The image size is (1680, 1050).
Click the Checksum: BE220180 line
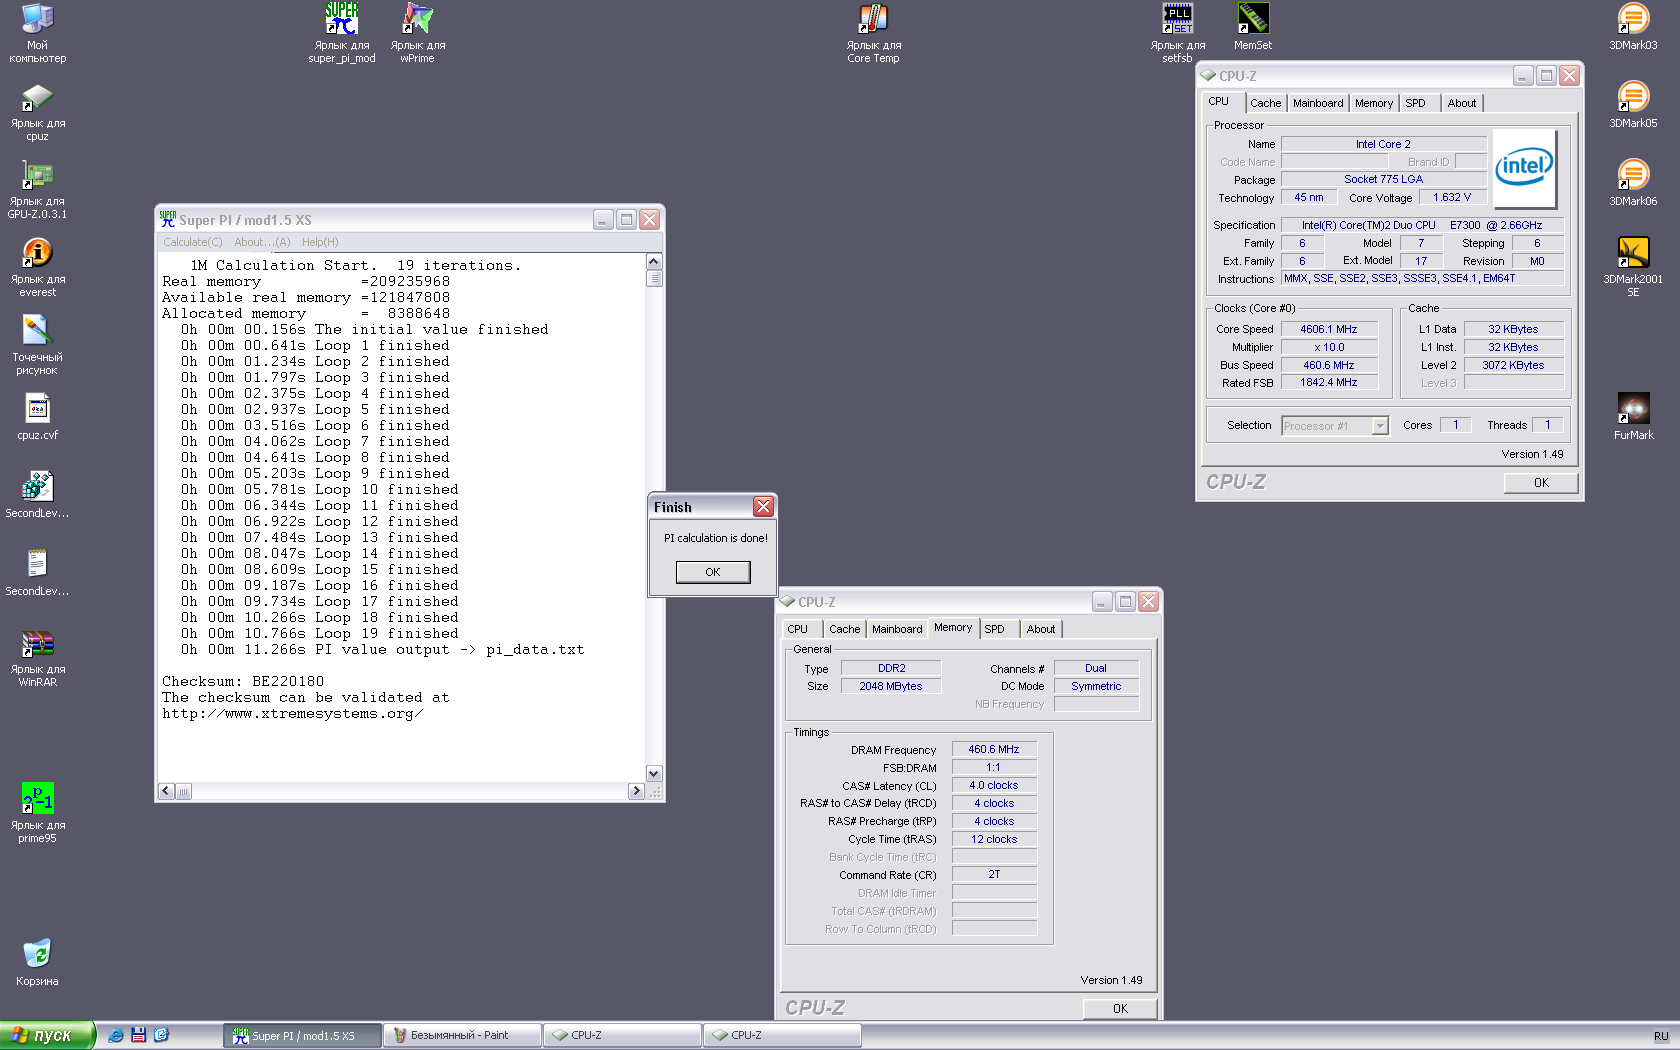(243, 682)
